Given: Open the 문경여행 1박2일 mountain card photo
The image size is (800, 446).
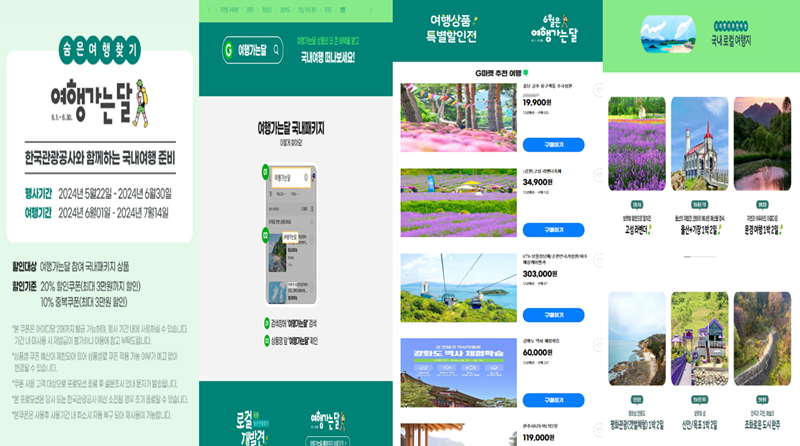Looking at the screenshot, I should (x=762, y=143).
